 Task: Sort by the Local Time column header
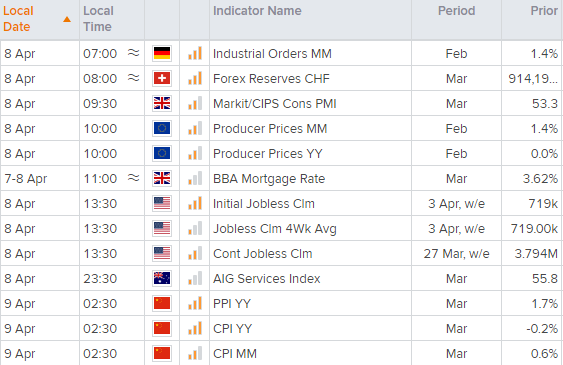click(98, 19)
